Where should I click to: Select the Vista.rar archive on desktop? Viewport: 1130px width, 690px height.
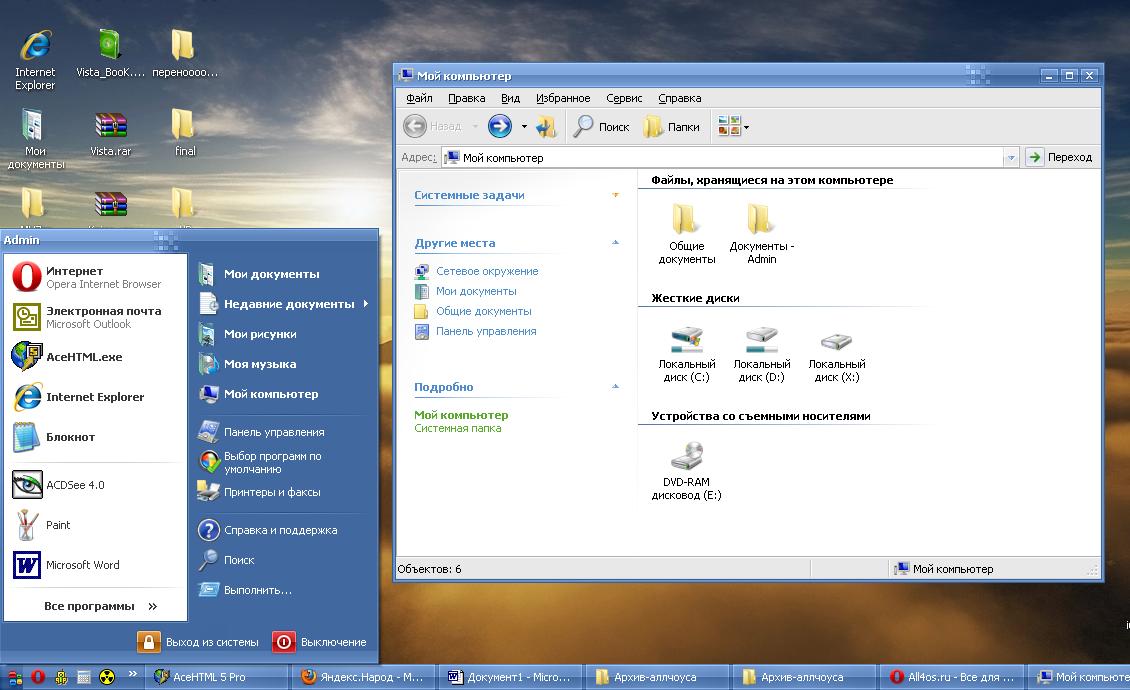pyautogui.click(x=110, y=134)
